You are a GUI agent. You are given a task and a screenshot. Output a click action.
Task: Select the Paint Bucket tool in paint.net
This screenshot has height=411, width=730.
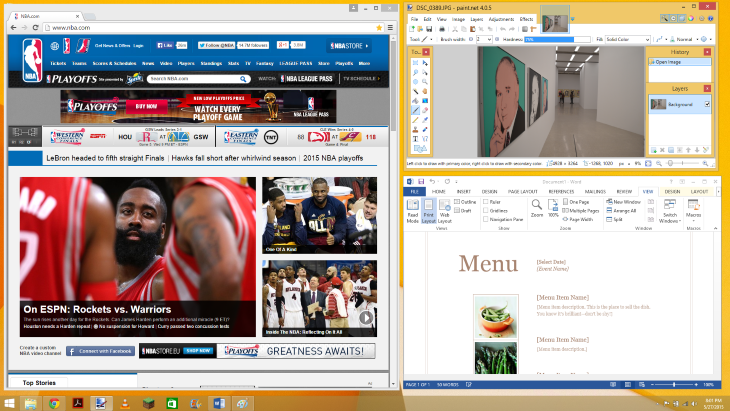coord(415,101)
